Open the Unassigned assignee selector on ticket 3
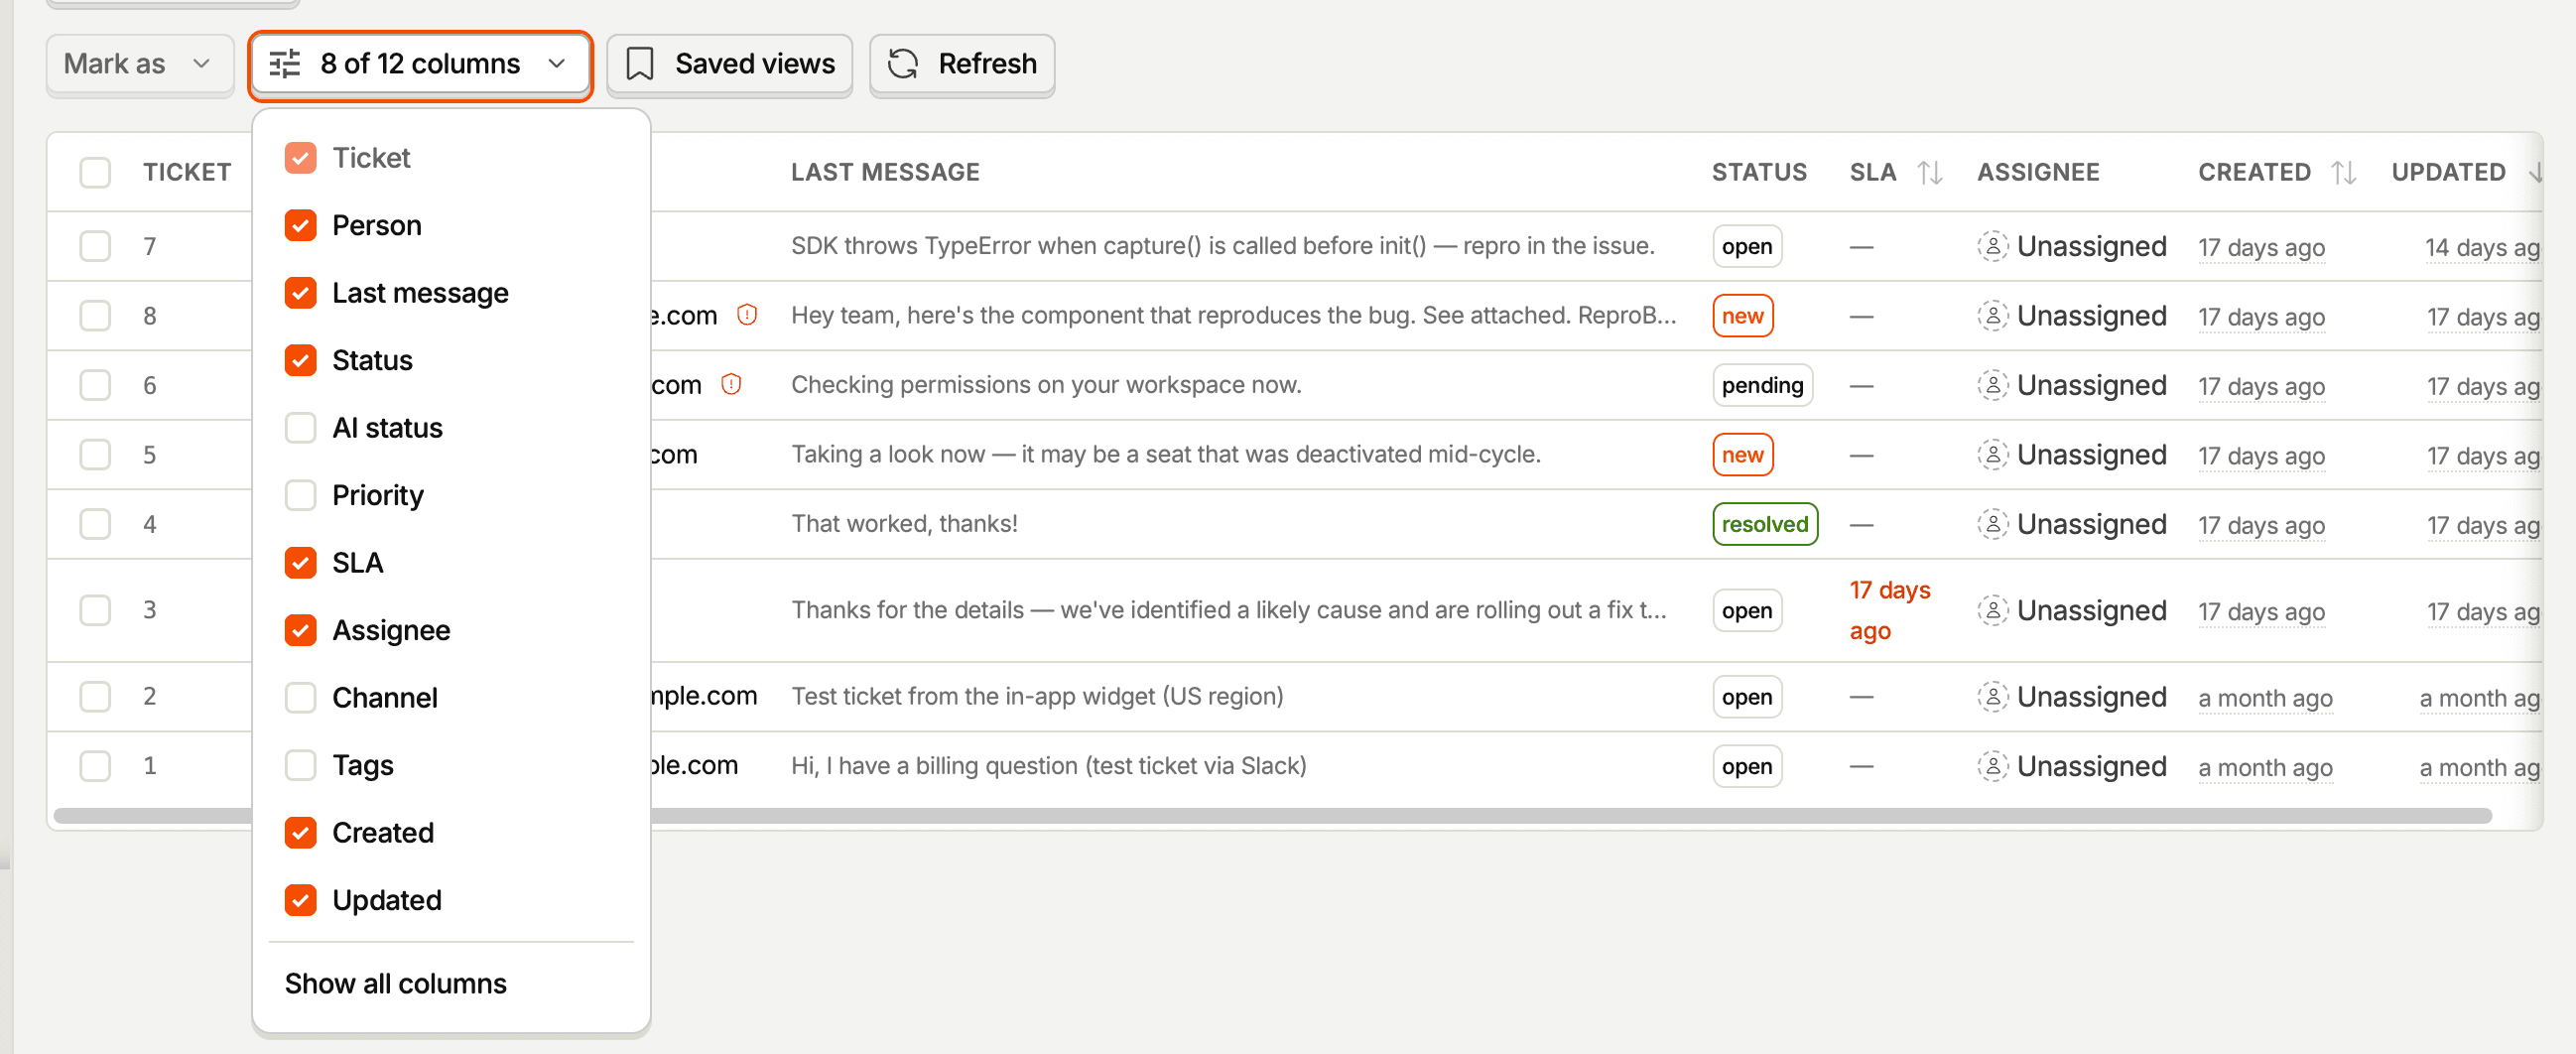The height and width of the screenshot is (1054, 2576). [x=2072, y=610]
